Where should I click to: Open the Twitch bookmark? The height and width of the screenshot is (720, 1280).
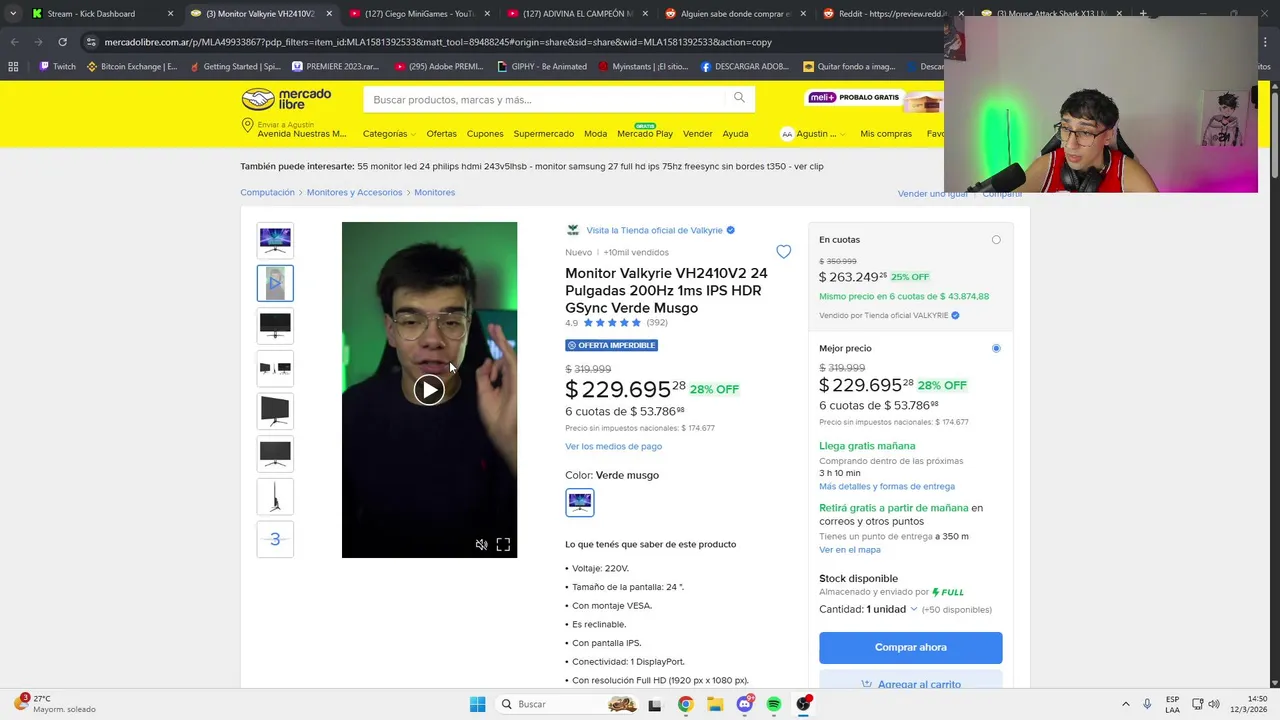57,67
